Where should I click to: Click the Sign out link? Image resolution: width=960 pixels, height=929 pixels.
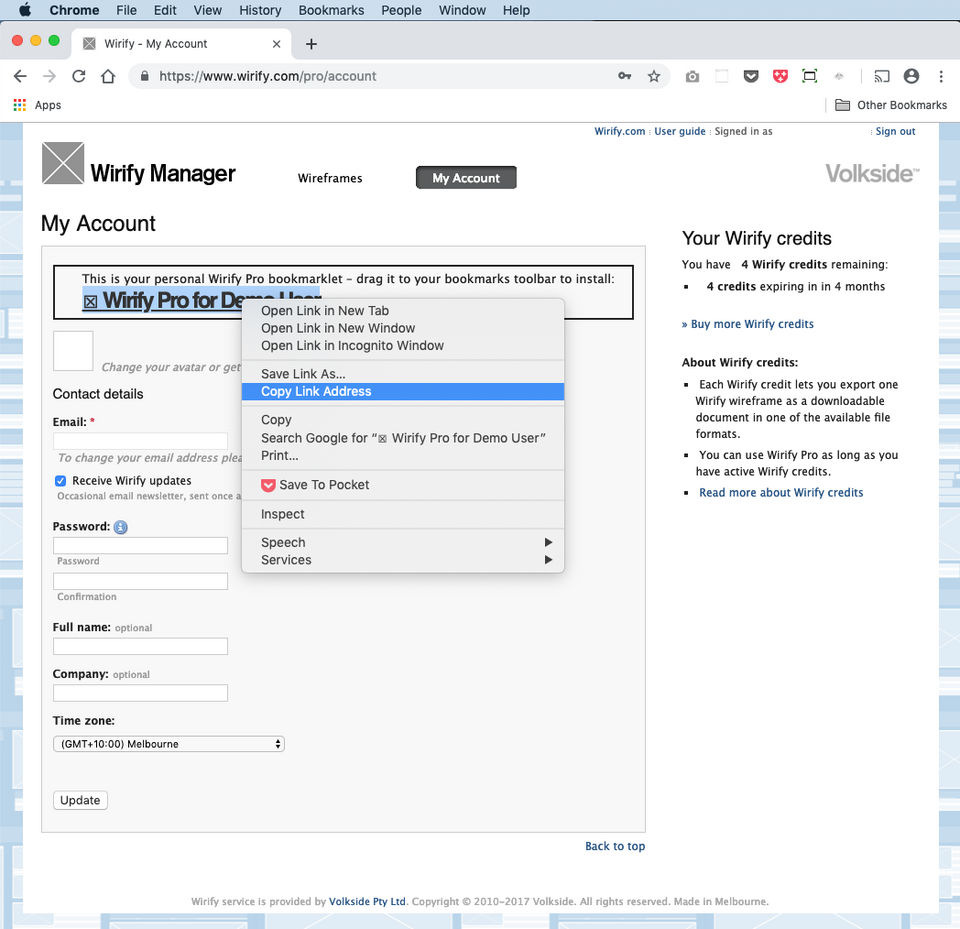(x=895, y=131)
